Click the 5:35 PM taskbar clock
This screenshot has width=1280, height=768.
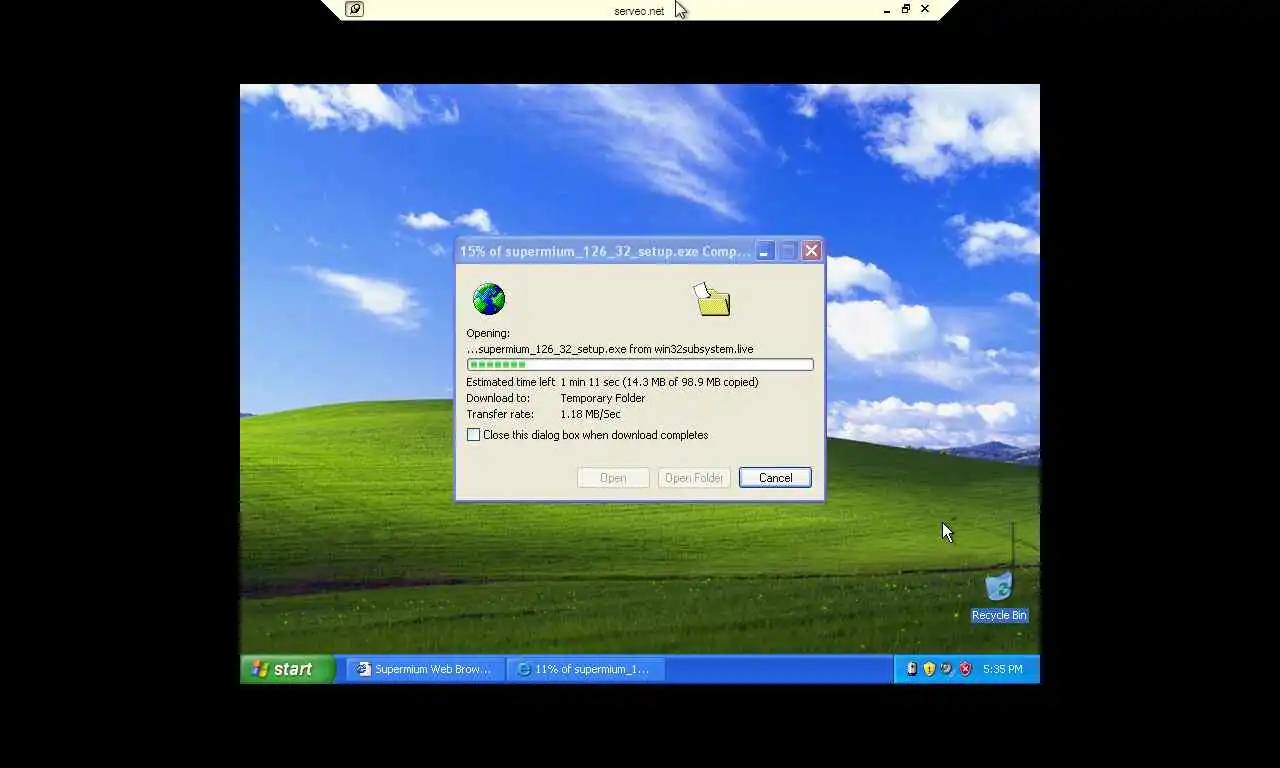(1003, 669)
